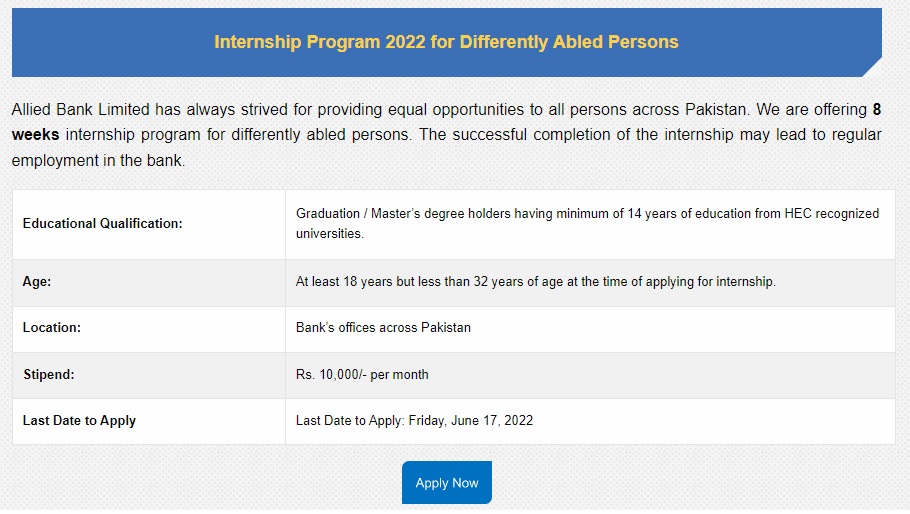Click the bold '8 weeks' text
The height and width of the screenshot is (514, 910).
pos(35,134)
